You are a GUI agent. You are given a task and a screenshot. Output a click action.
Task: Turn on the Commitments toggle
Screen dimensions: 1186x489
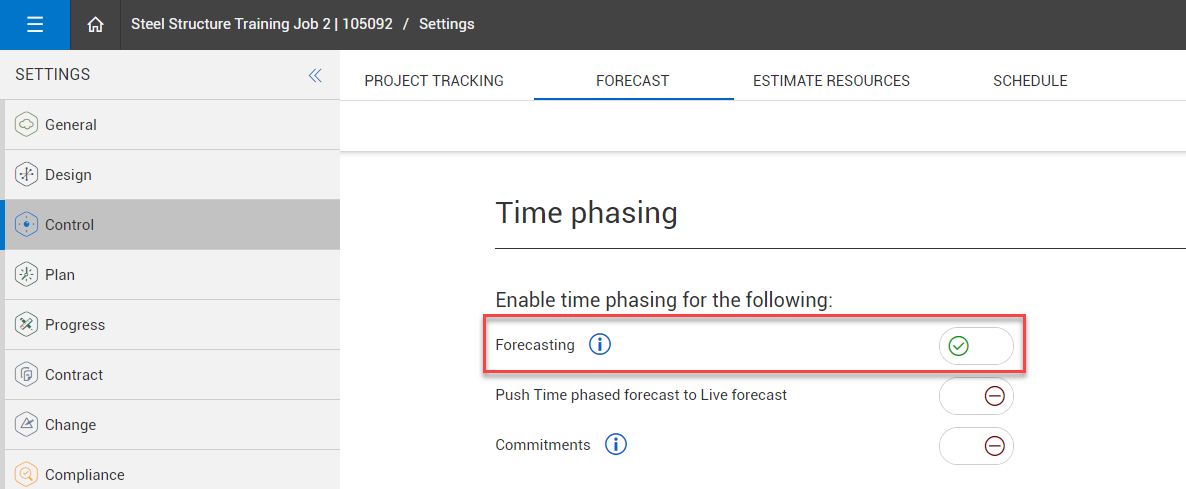pos(975,446)
